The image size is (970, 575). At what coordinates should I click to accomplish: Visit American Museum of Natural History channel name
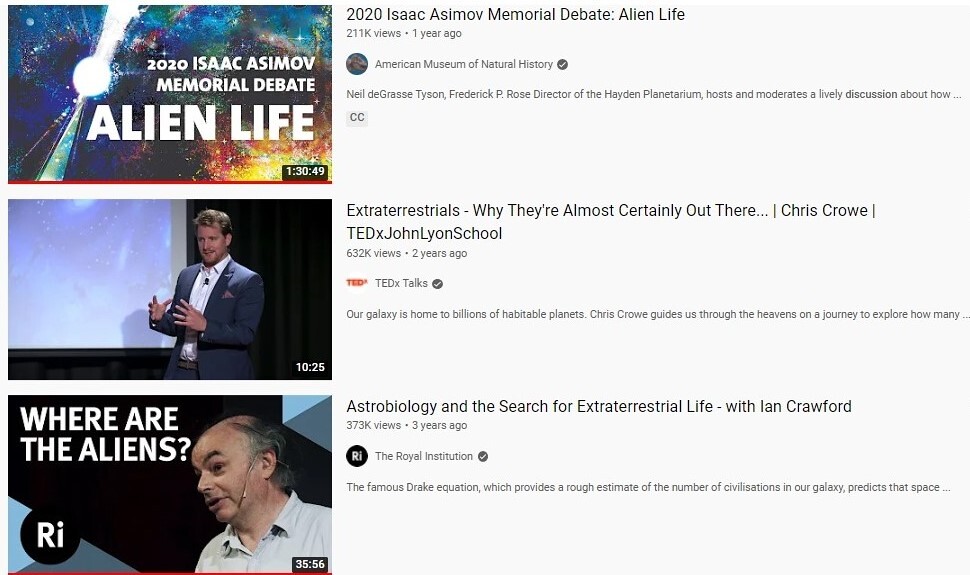[464, 64]
